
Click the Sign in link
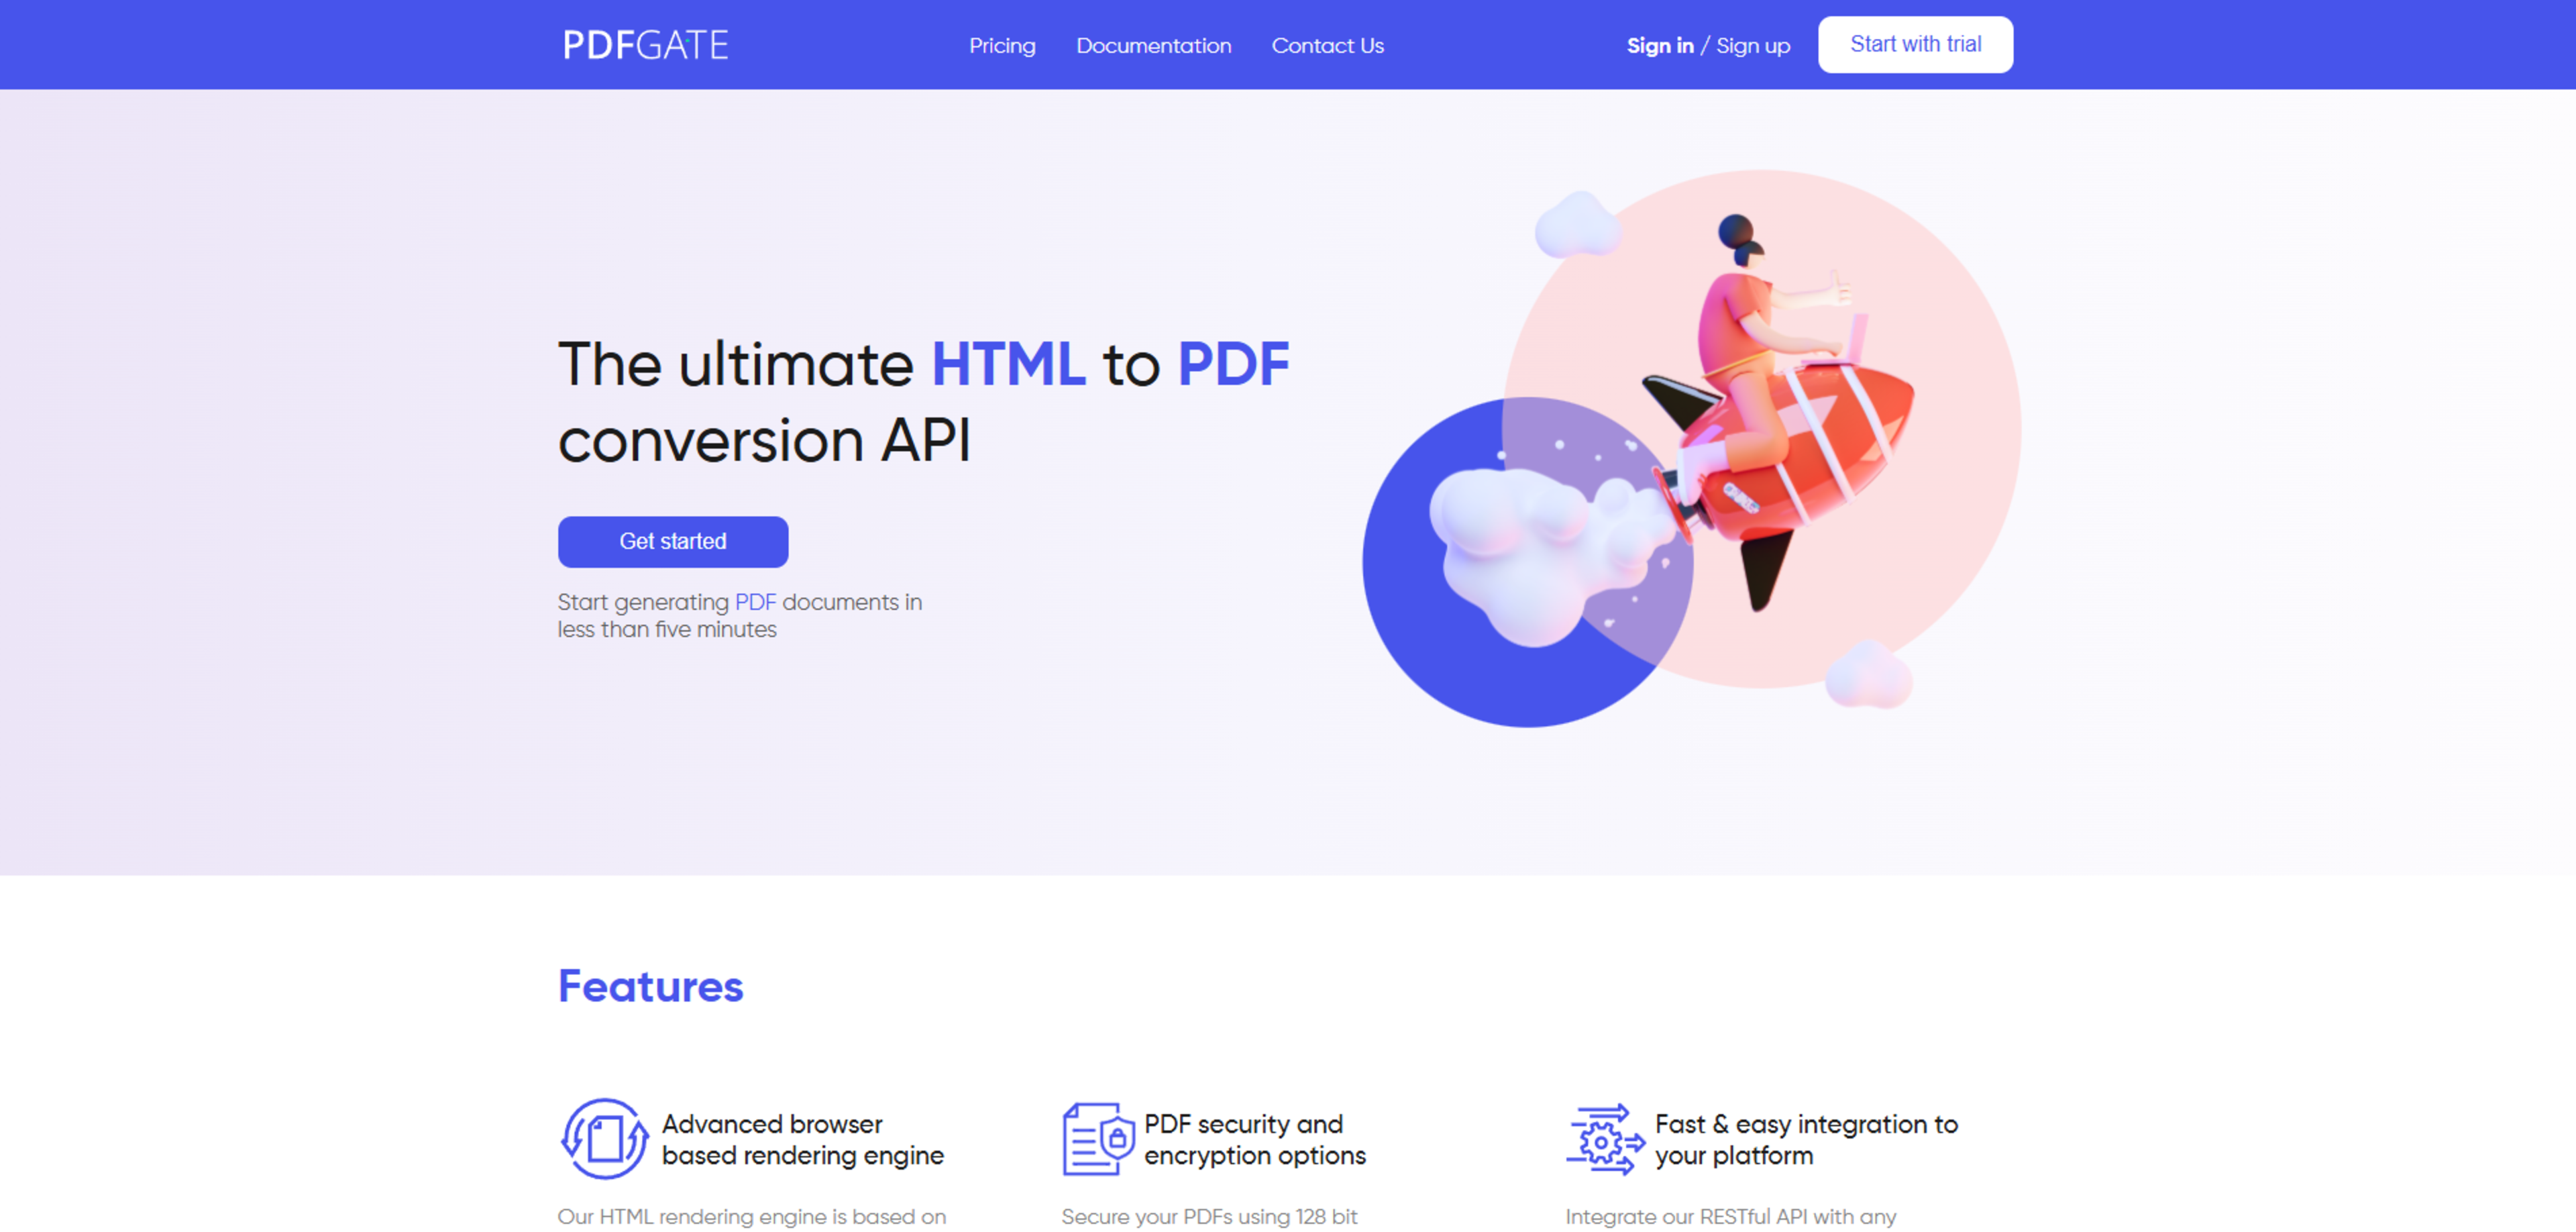point(1659,46)
